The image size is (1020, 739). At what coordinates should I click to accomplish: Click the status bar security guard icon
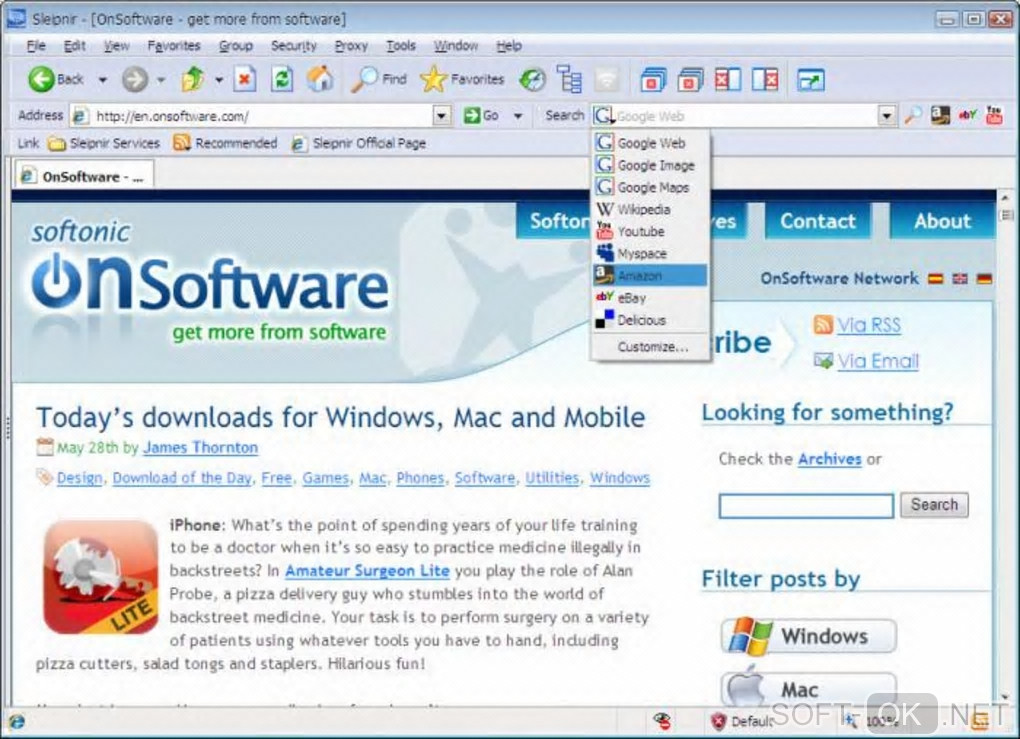[662, 720]
